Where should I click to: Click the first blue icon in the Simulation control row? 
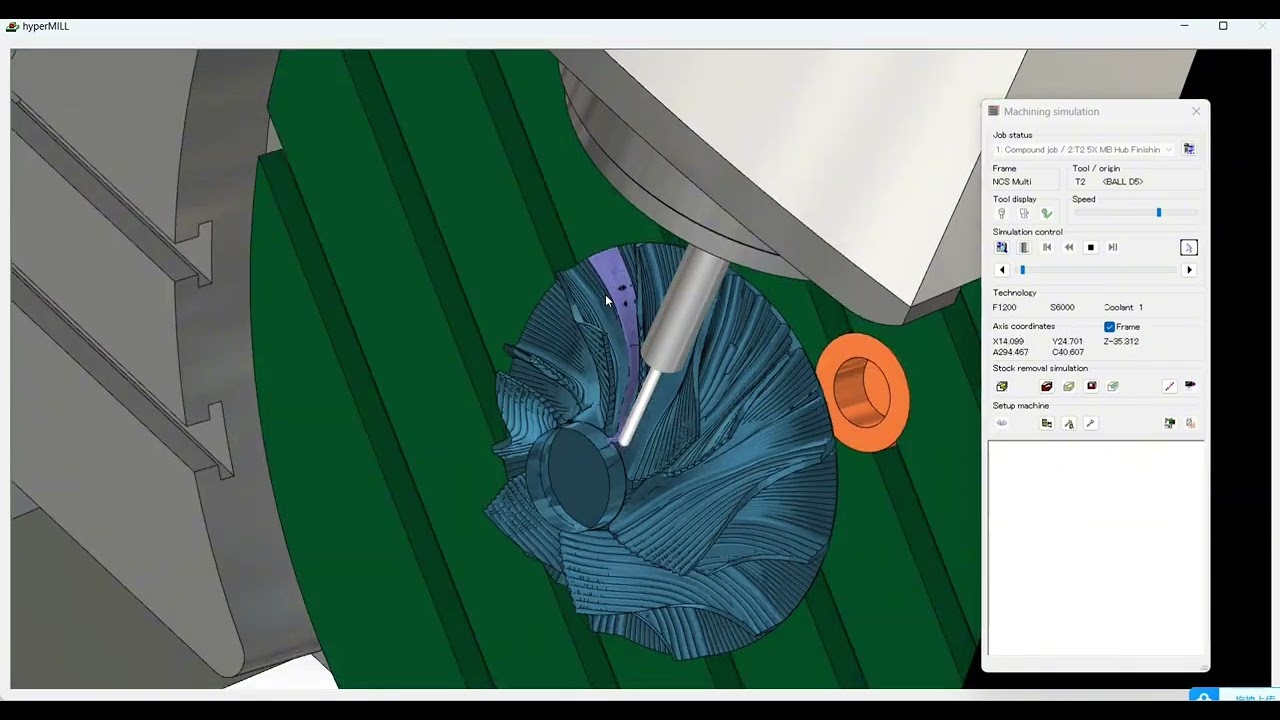(1002, 247)
